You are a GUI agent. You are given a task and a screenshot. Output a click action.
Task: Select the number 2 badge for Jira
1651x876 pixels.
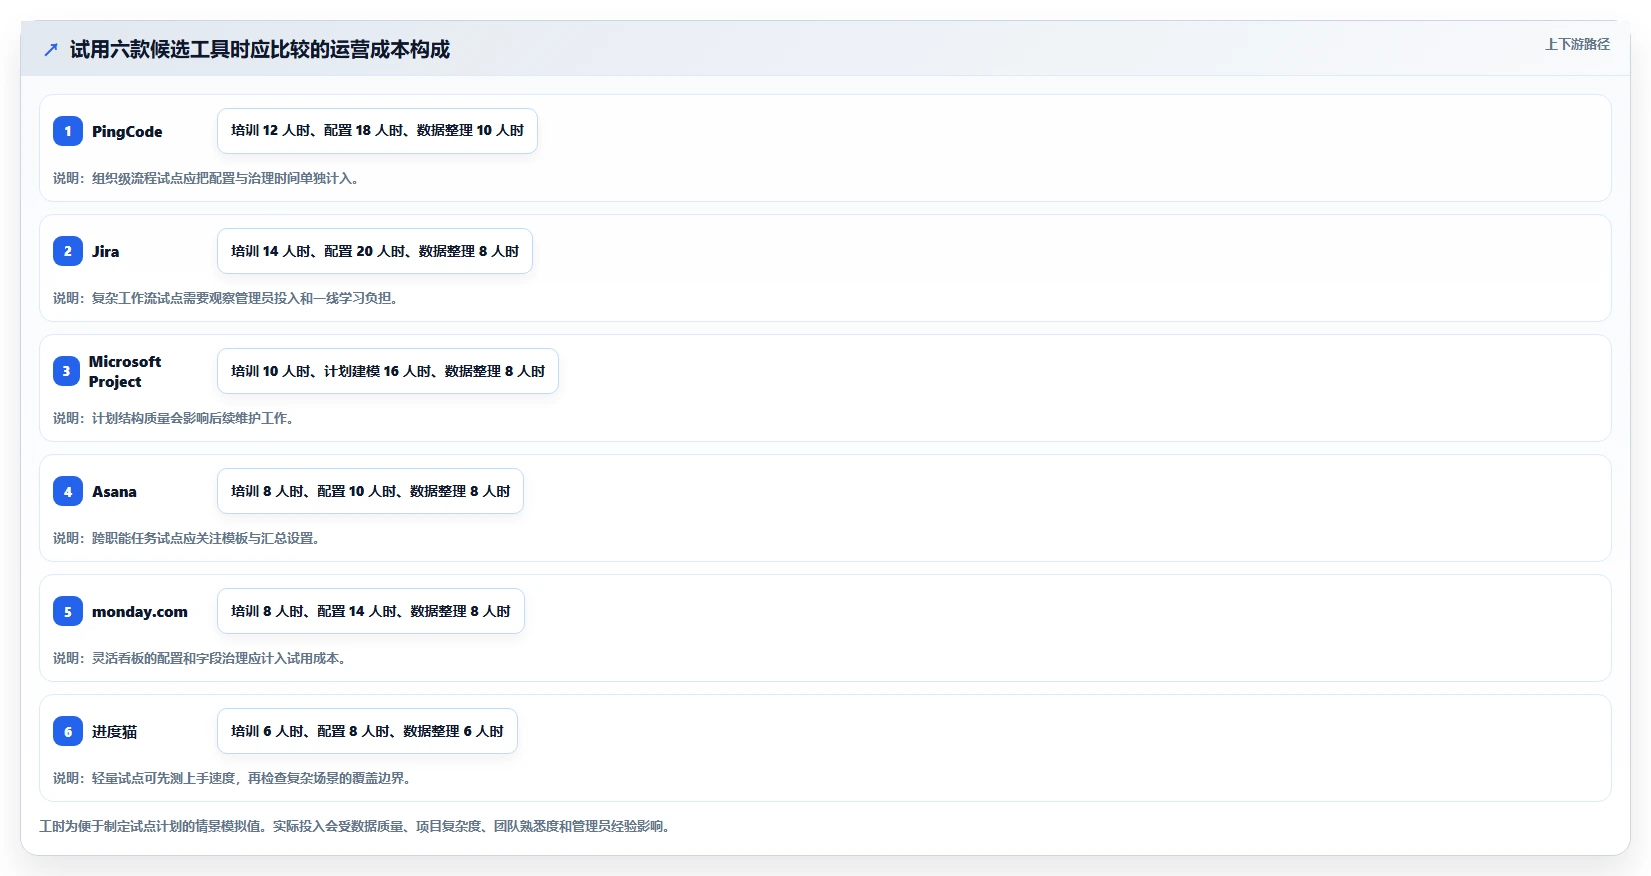[x=68, y=251]
